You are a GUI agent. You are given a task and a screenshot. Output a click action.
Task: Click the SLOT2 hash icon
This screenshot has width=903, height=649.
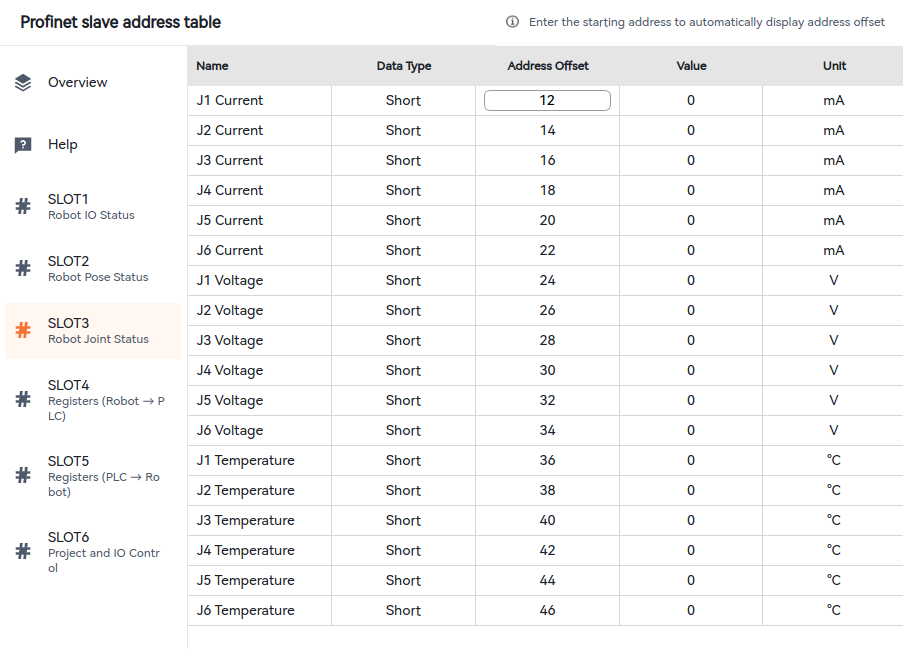(x=23, y=268)
